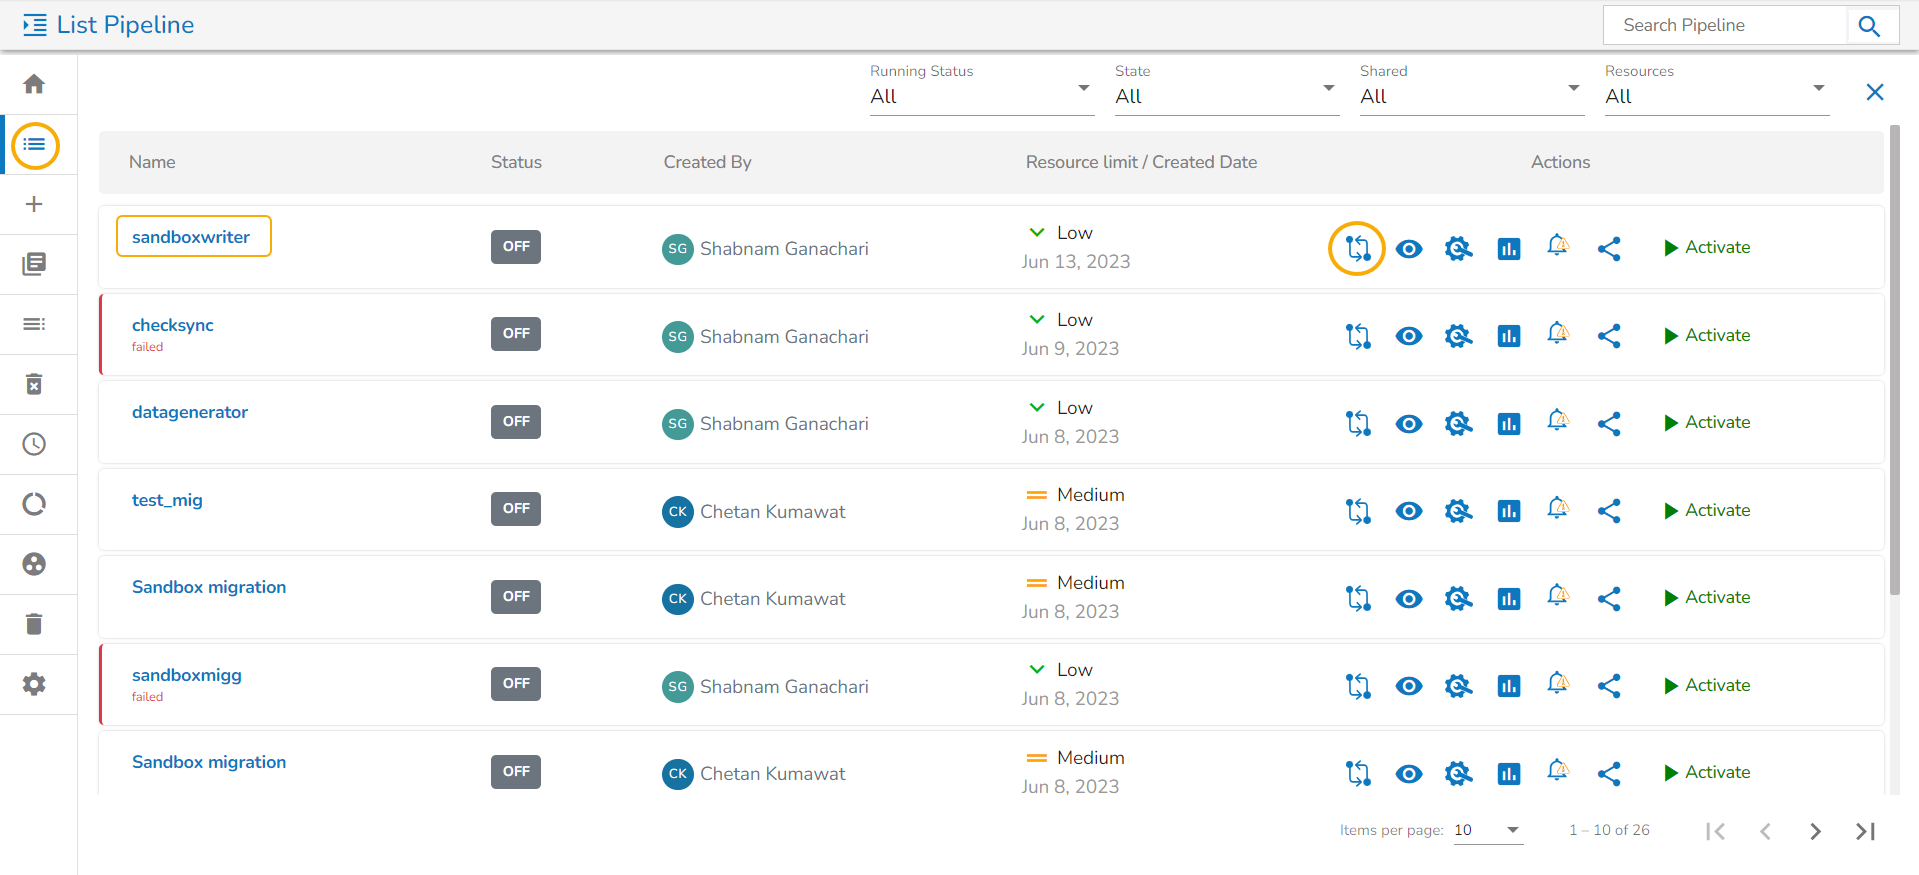Click the push/pull icon for sandboxwriter
The width and height of the screenshot is (1919, 875).
coord(1357,248)
